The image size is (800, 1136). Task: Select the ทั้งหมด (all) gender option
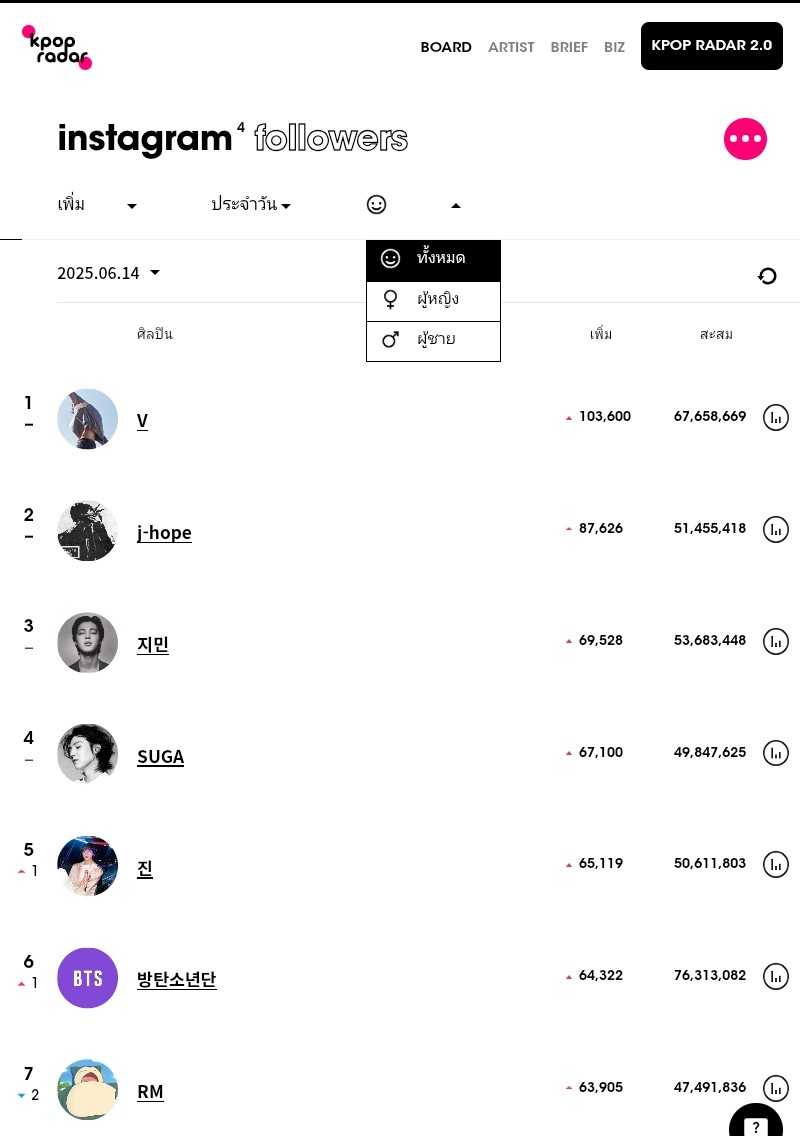(x=433, y=259)
